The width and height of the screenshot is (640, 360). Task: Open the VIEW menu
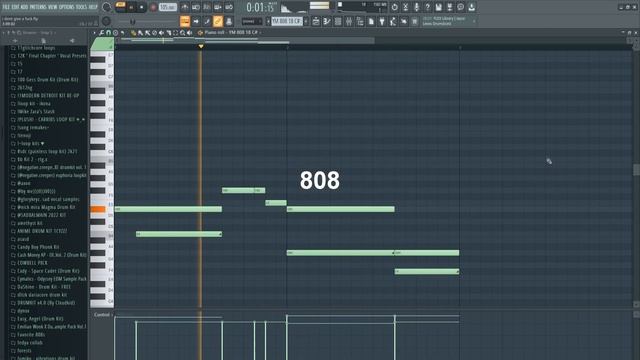(x=53, y=7)
